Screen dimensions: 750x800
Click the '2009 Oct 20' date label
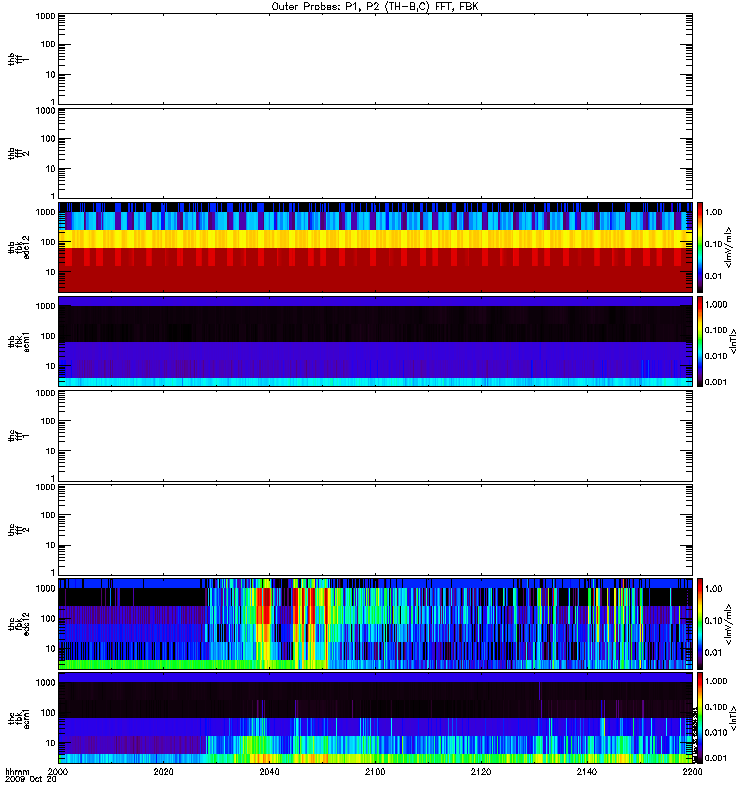pos(30,779)
